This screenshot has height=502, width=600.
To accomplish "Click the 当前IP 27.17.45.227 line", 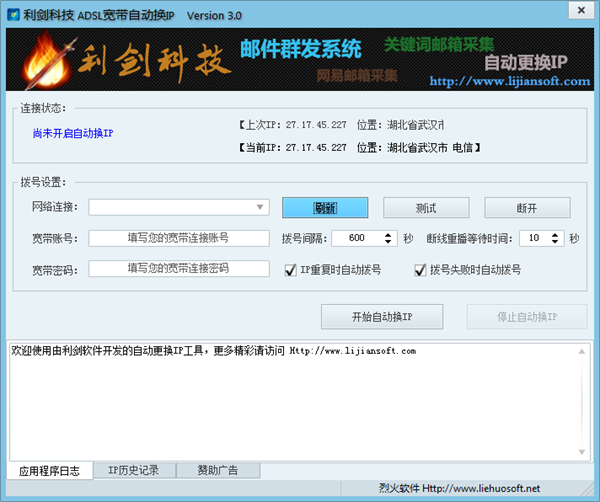I will pyautogui.click(x=360, y=147).
